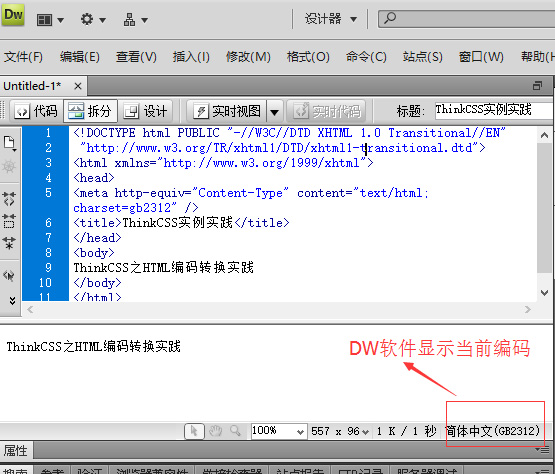Open the 窗口(W) menu
The width and height of the screenshot is (555, 474).
tap(481, 57)
